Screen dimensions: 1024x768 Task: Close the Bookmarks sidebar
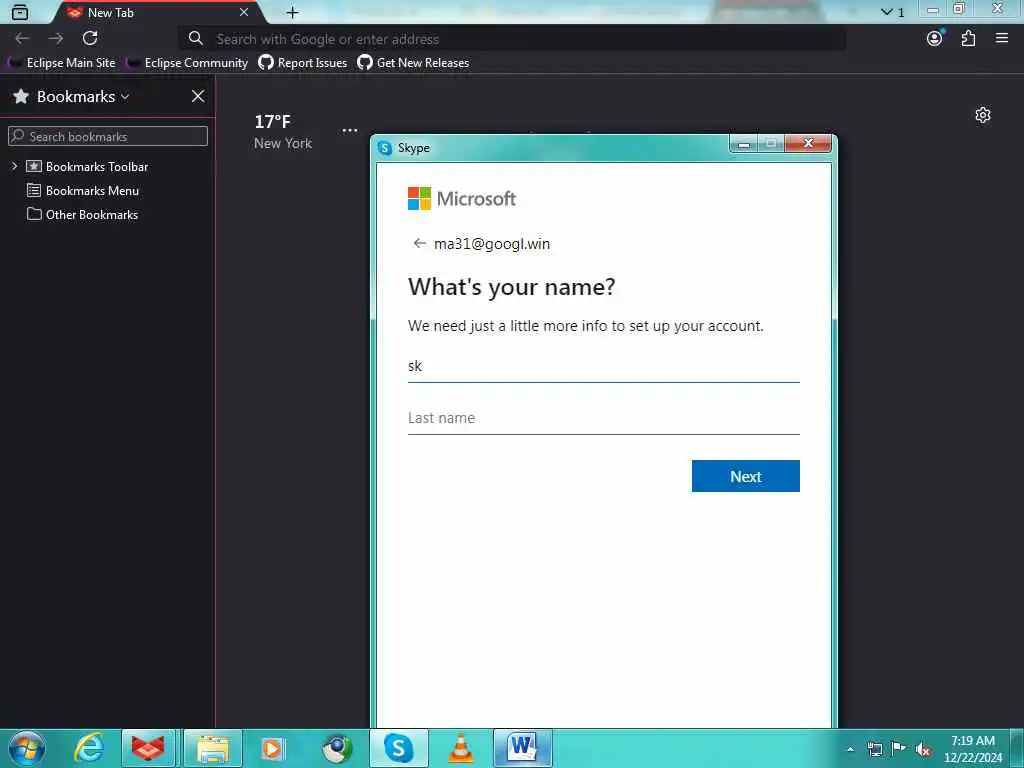coord(198,97)
